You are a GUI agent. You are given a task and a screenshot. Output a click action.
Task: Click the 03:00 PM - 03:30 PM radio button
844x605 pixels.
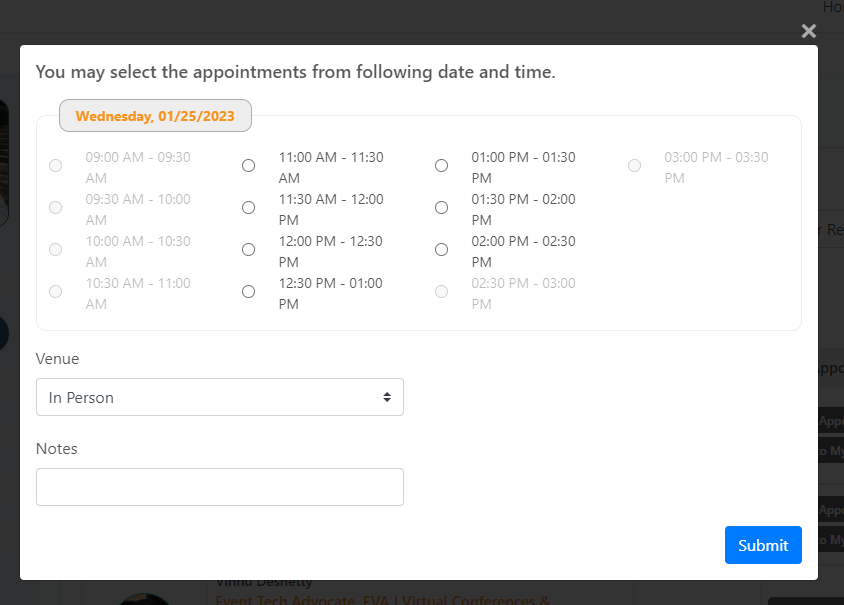pyautogui.click(x=635, y=166)
